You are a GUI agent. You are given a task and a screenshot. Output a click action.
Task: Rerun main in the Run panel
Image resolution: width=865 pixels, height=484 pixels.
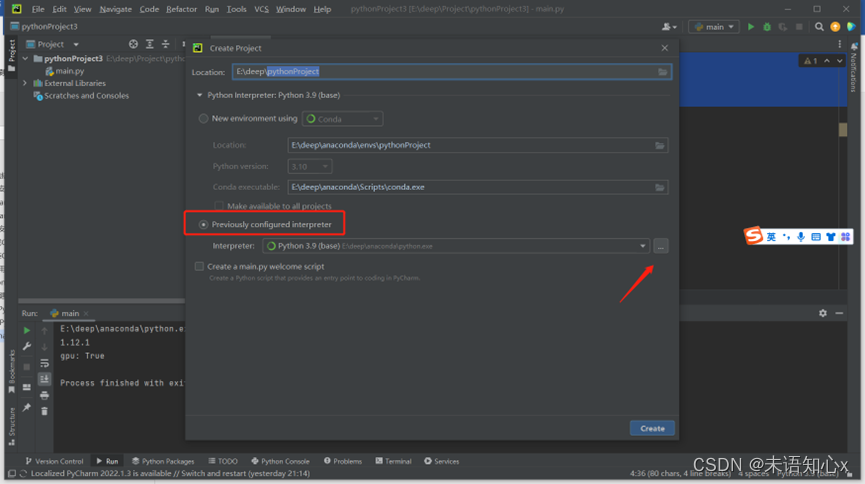click(26, 330)
